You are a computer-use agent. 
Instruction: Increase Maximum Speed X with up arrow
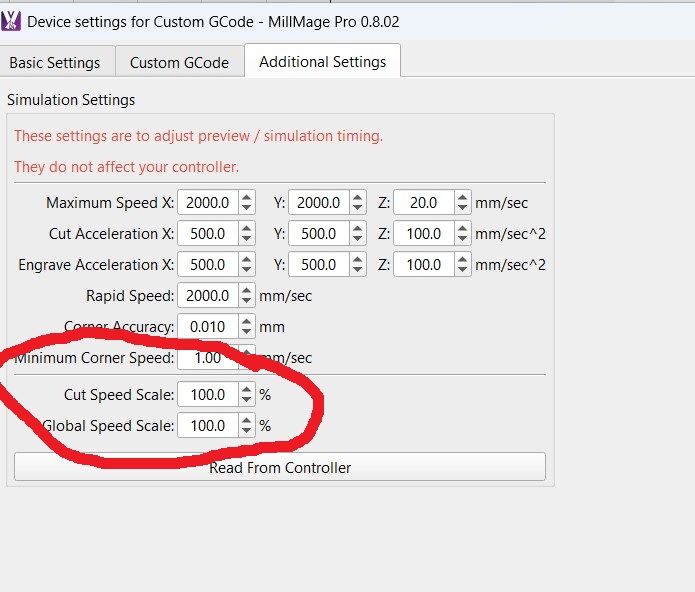(x=246, y=197)
